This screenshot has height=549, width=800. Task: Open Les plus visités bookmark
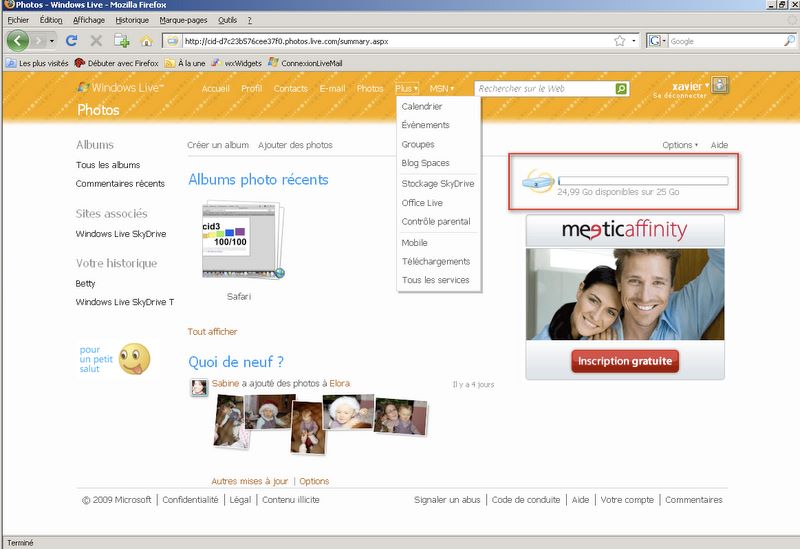(x=37, y=63)
